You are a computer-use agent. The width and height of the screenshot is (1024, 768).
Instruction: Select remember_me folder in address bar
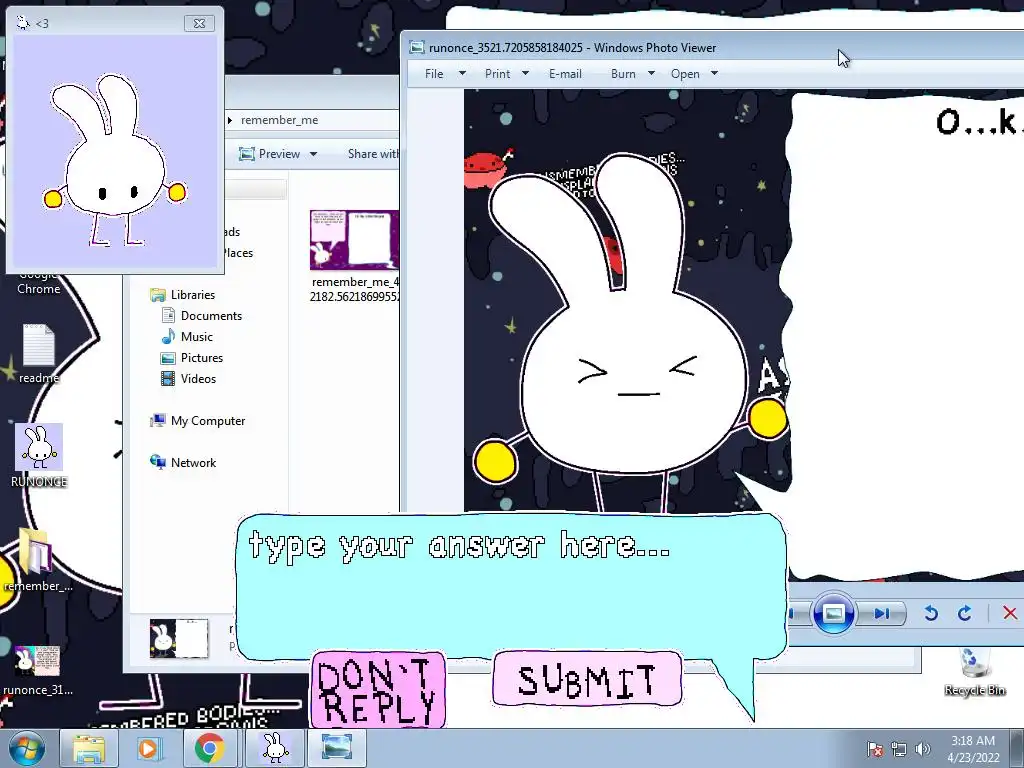280,120
